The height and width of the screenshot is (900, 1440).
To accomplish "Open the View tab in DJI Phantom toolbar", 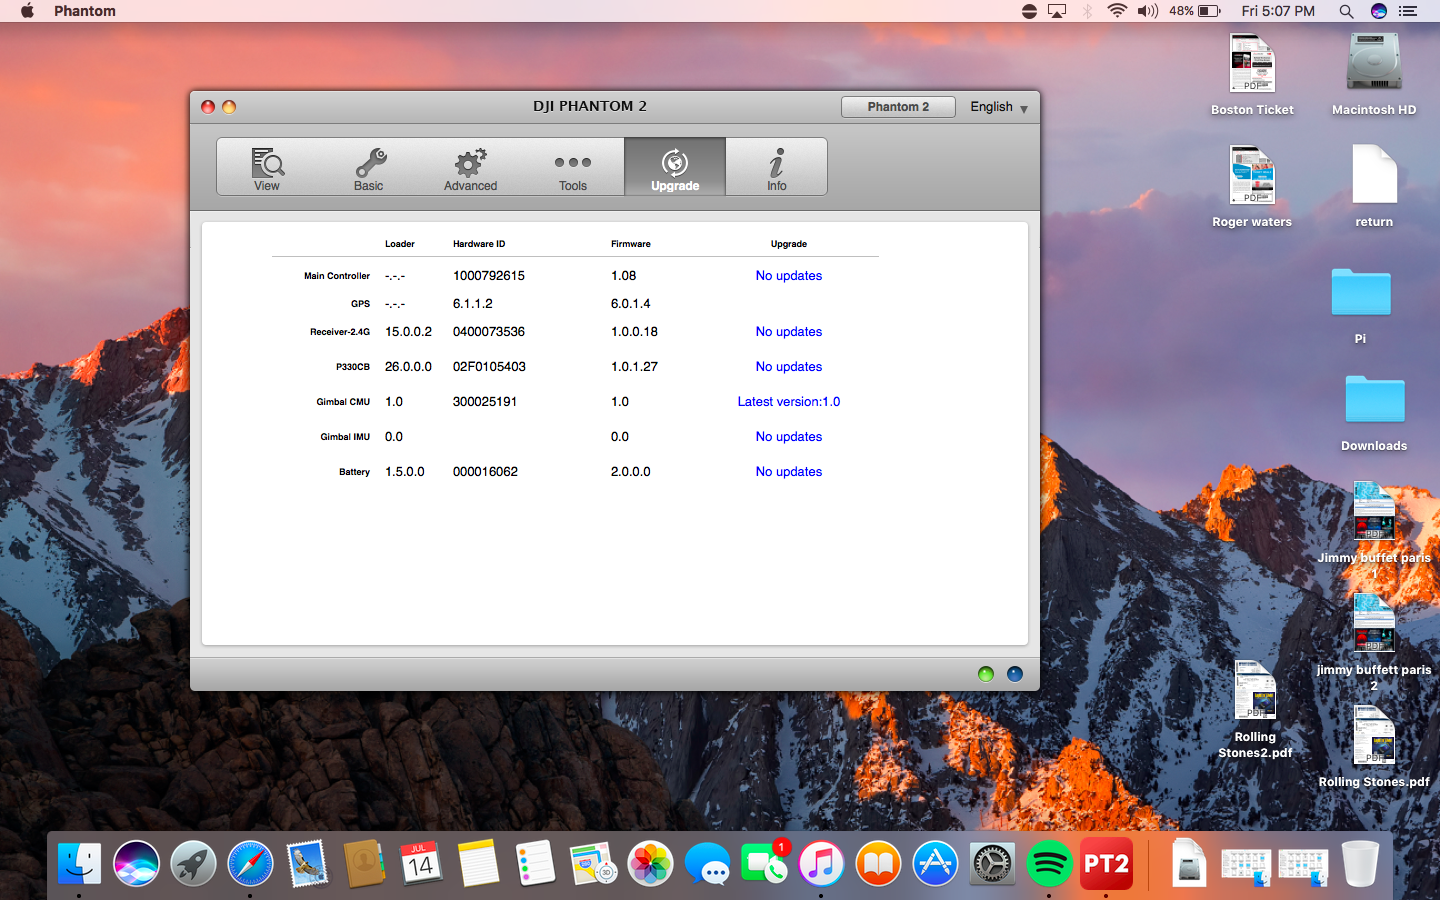I will 267,168.
